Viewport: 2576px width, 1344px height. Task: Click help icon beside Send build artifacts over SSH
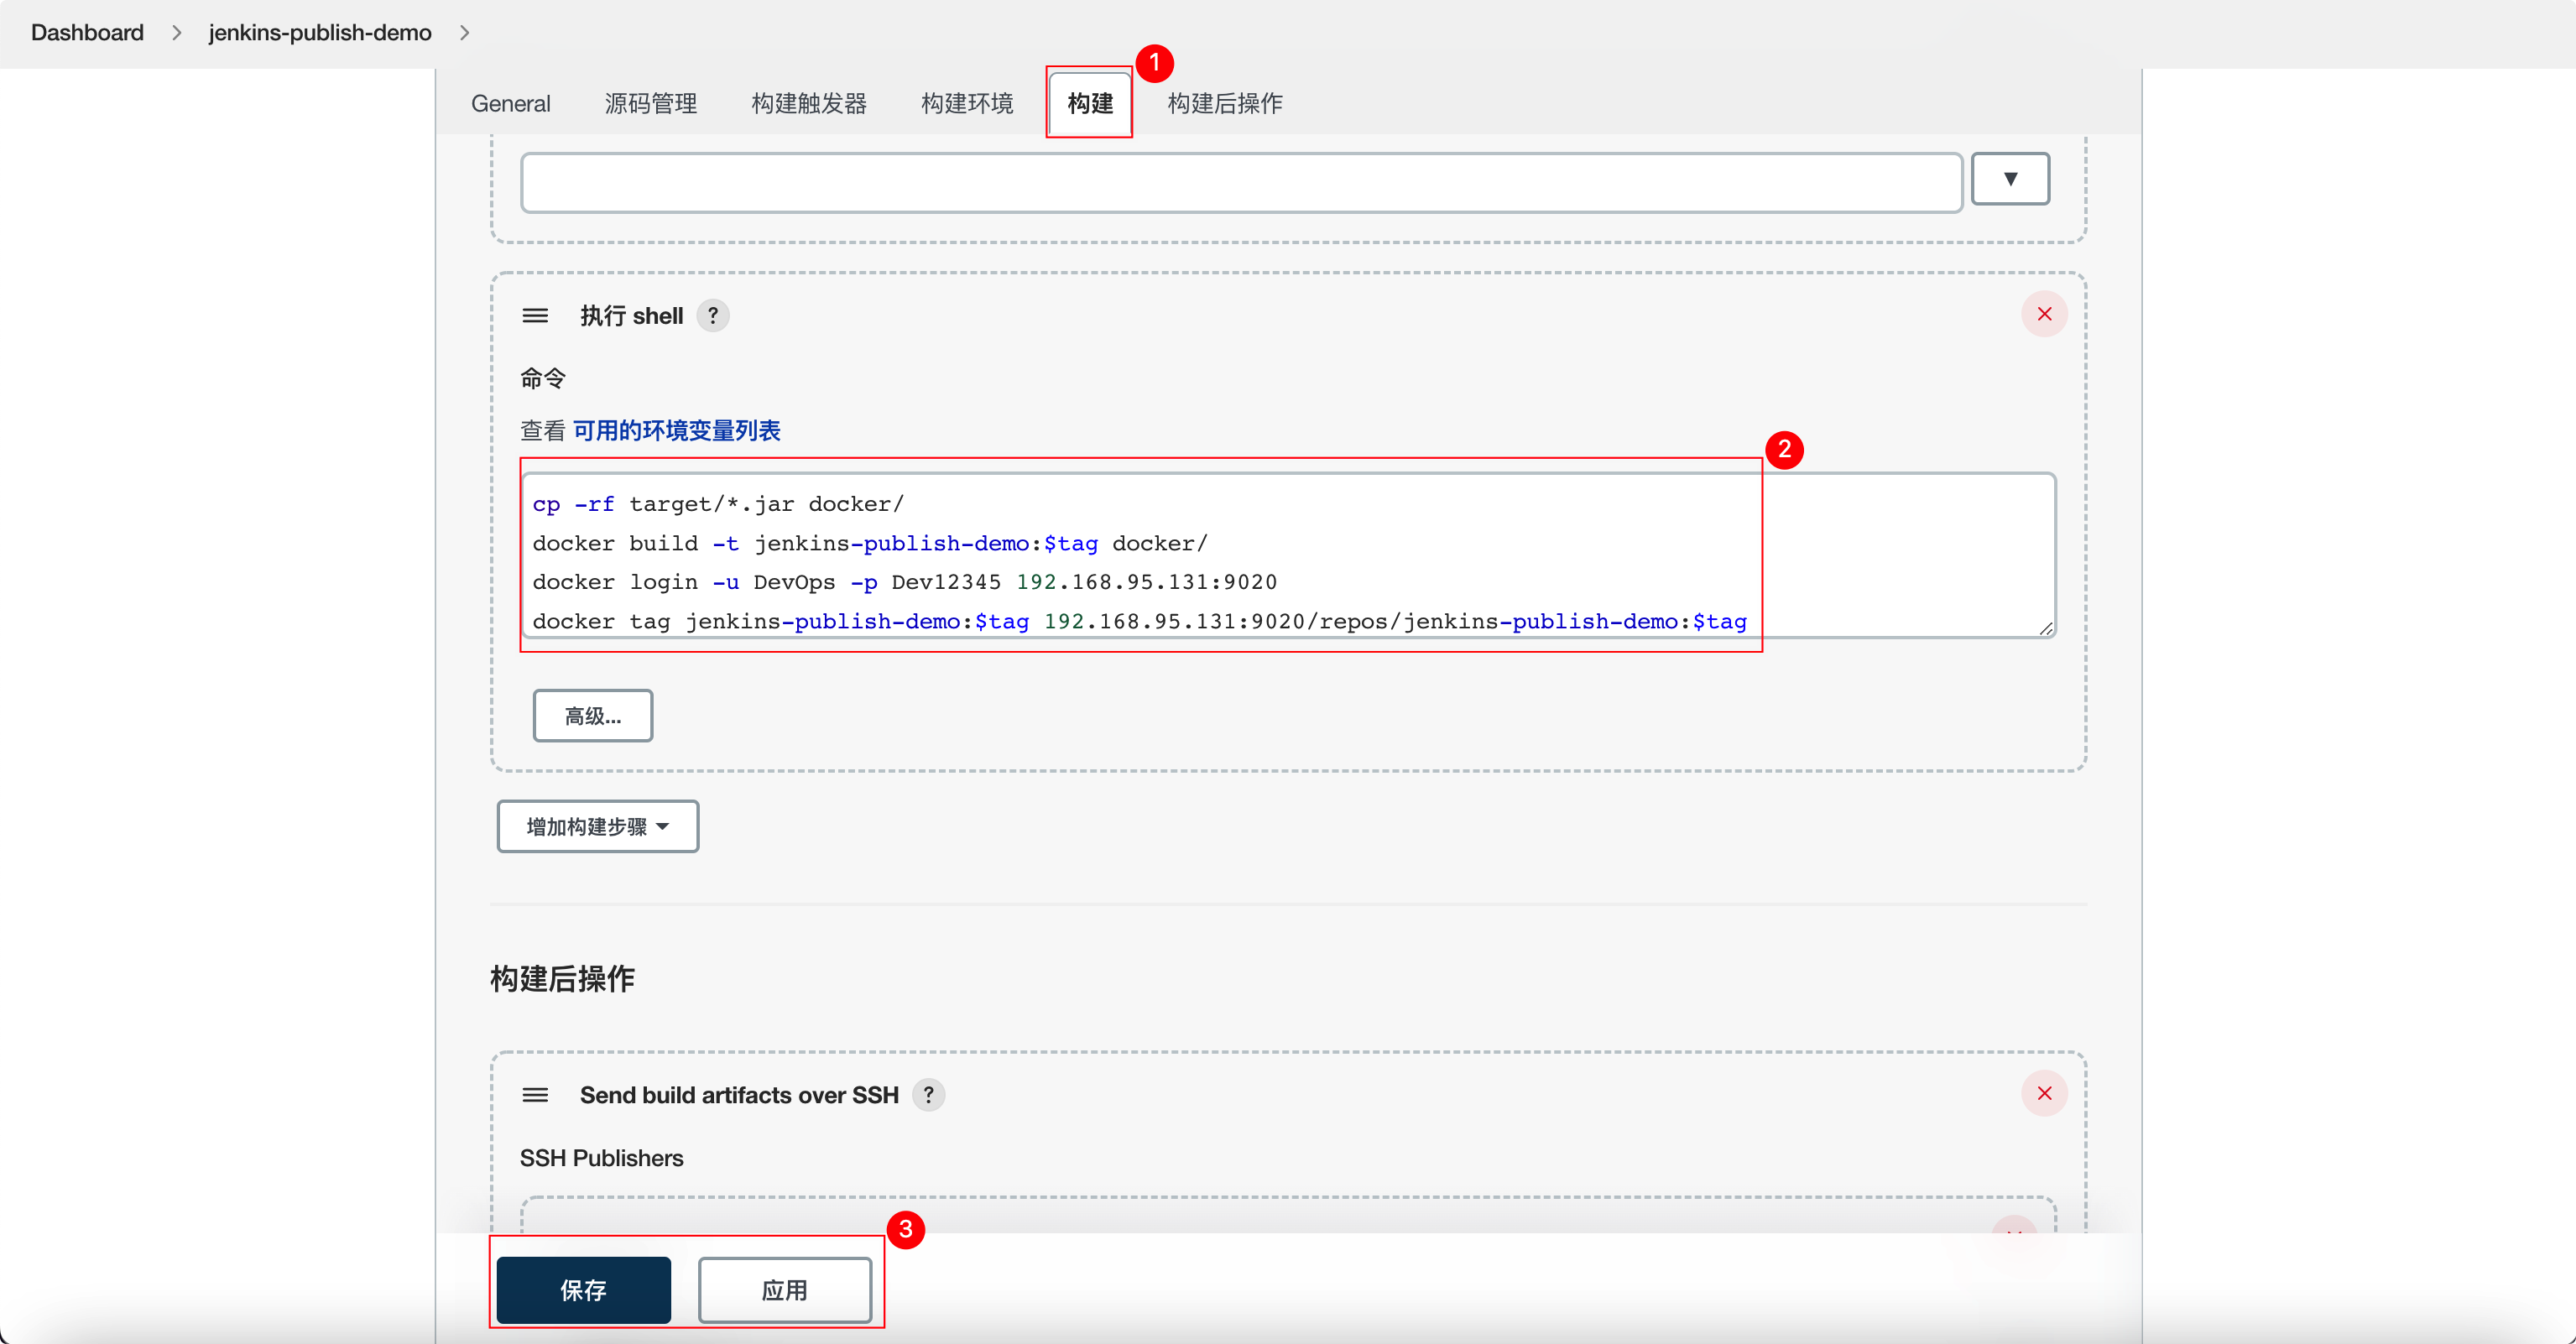pos(928,1094)
